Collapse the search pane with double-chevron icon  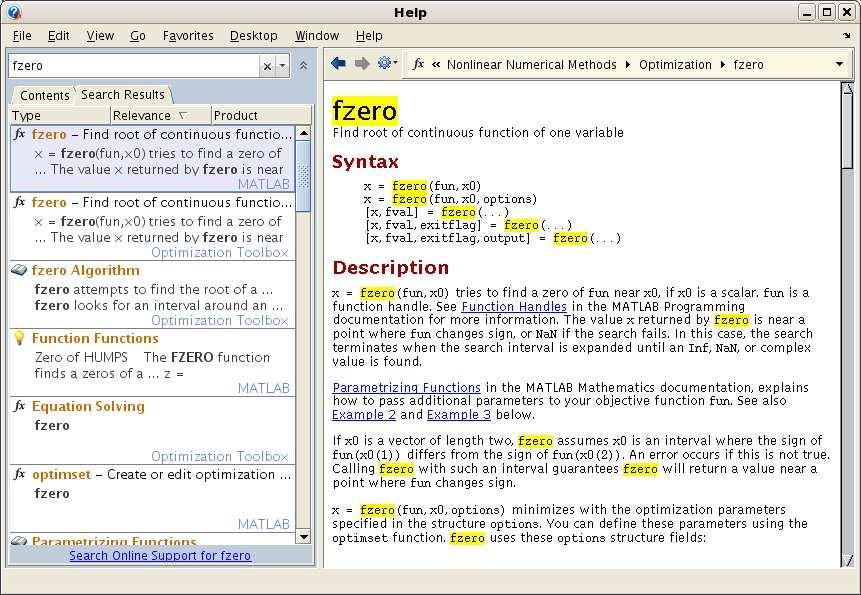tap(303, 65)
